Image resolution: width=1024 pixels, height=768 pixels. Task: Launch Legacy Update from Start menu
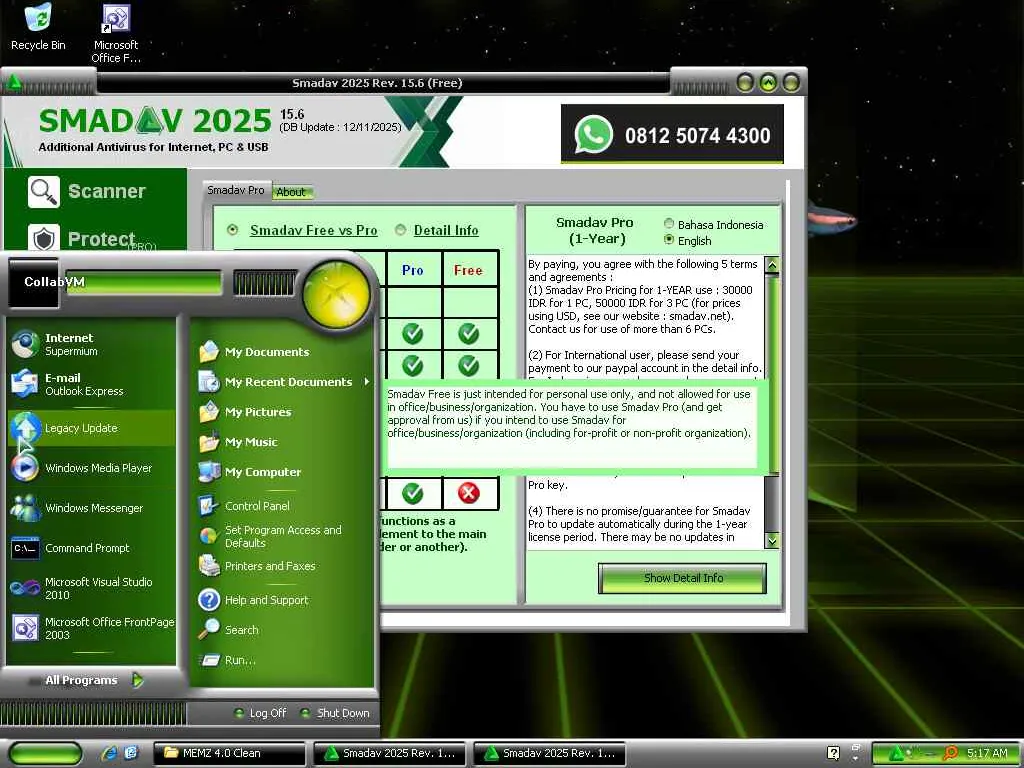tap(91, 428)
